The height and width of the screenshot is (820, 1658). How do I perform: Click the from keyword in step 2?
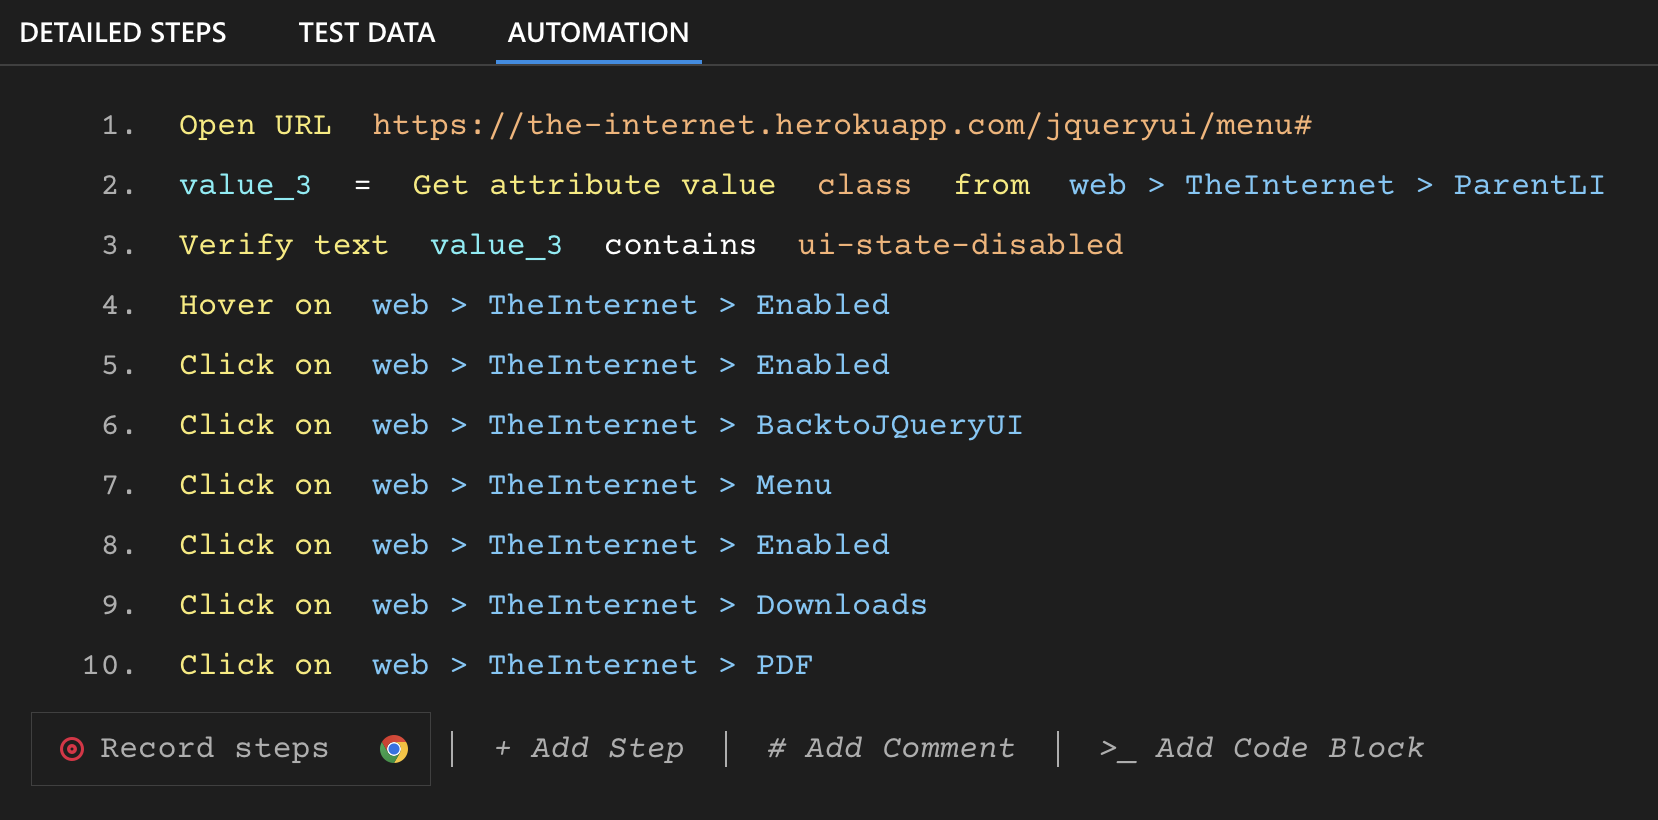click(991, 185)
